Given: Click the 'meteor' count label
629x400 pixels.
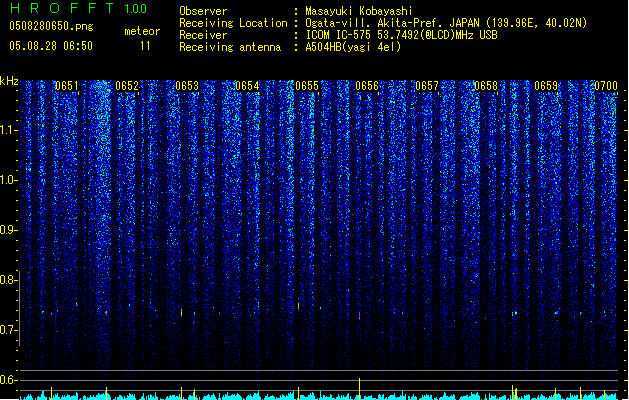Looking at the screenshot, I should point(142,31).
